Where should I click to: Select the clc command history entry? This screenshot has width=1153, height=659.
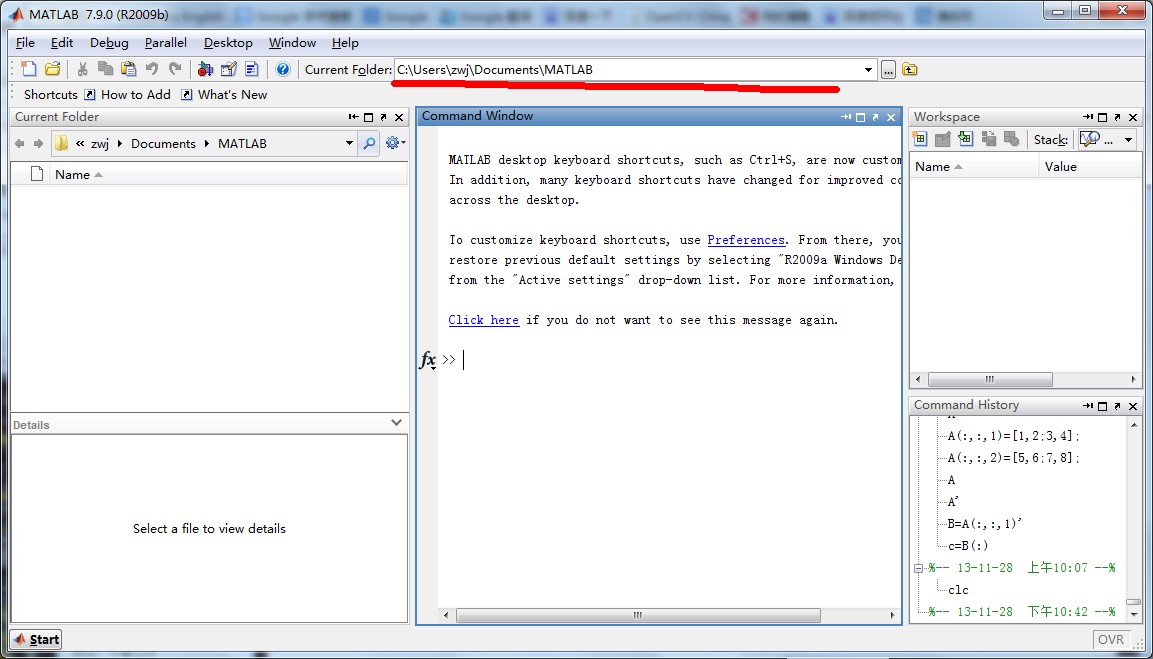click(958, 590)
